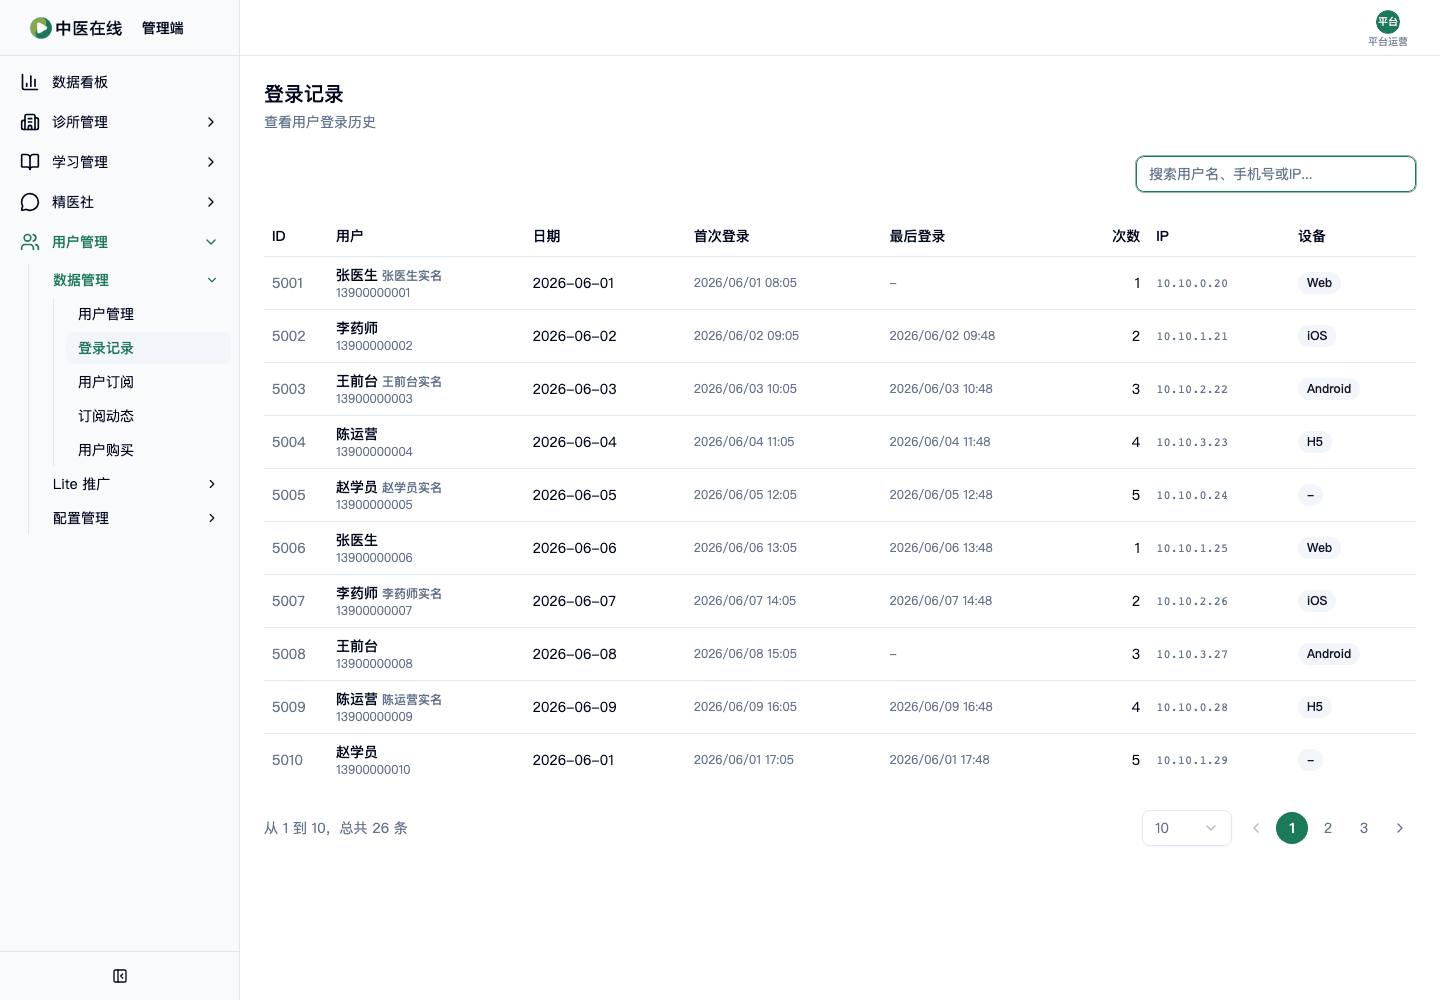Screen dimensions: 1440x1000
Task: Go to page 3
Action: 1364,828
